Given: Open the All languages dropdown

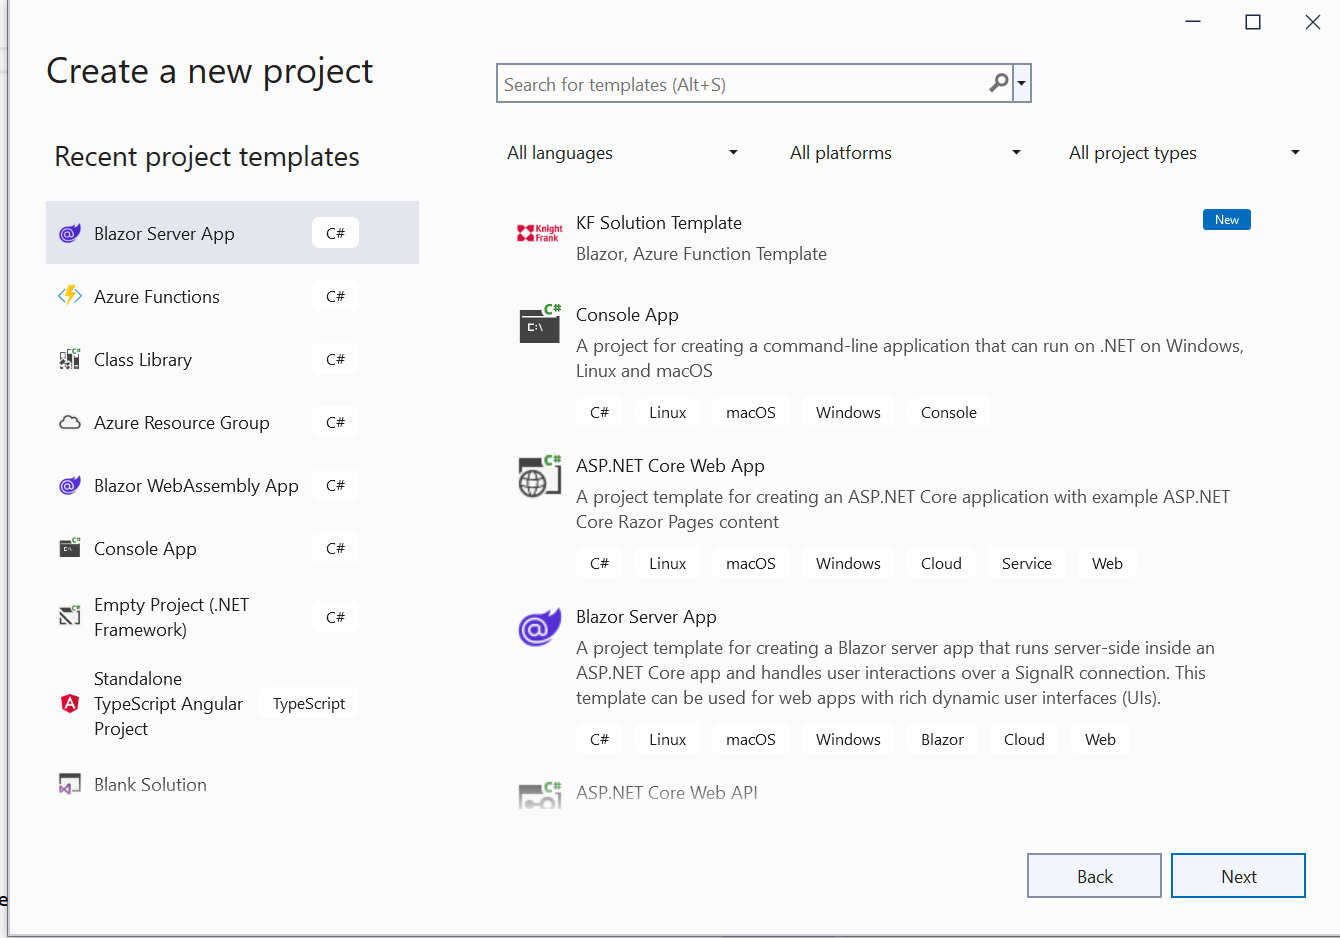Looking at the screenshot, I should point(622,153).
